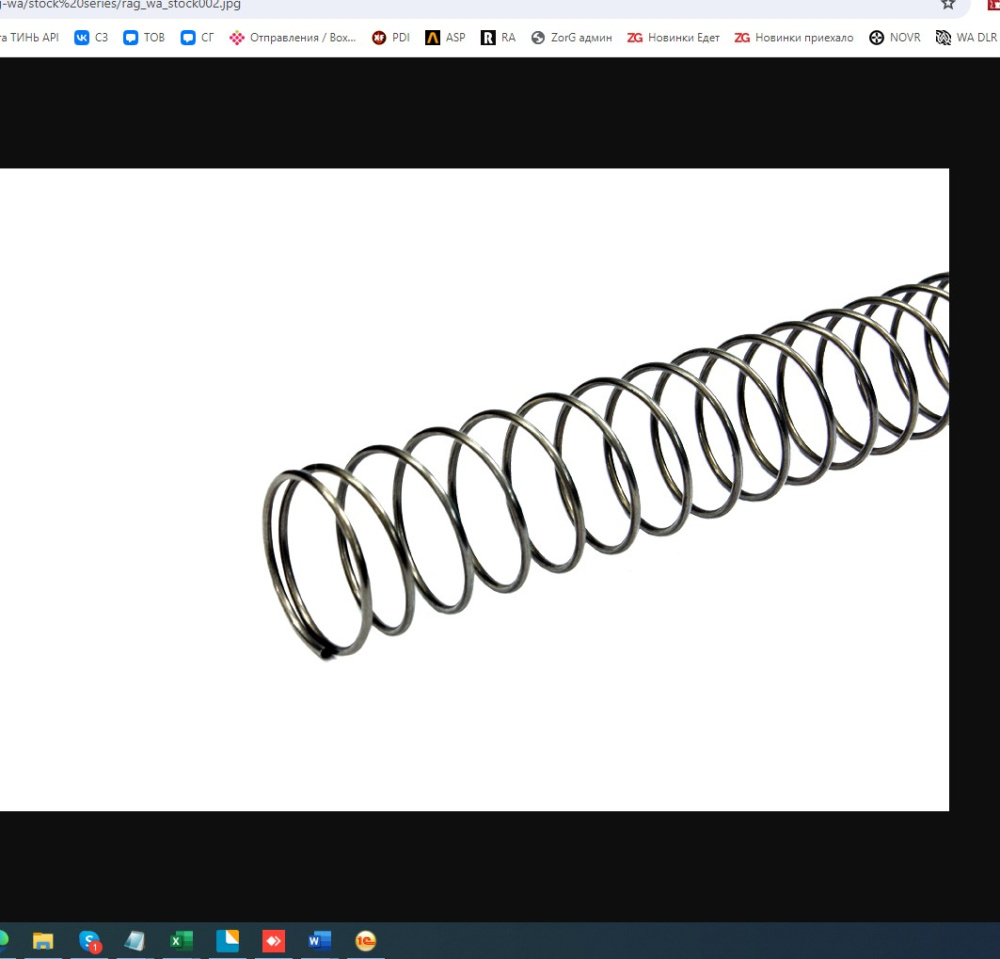1000x959 pixels.
Task: Open File Explorer from the taskbar
Action: pos(43,941)
